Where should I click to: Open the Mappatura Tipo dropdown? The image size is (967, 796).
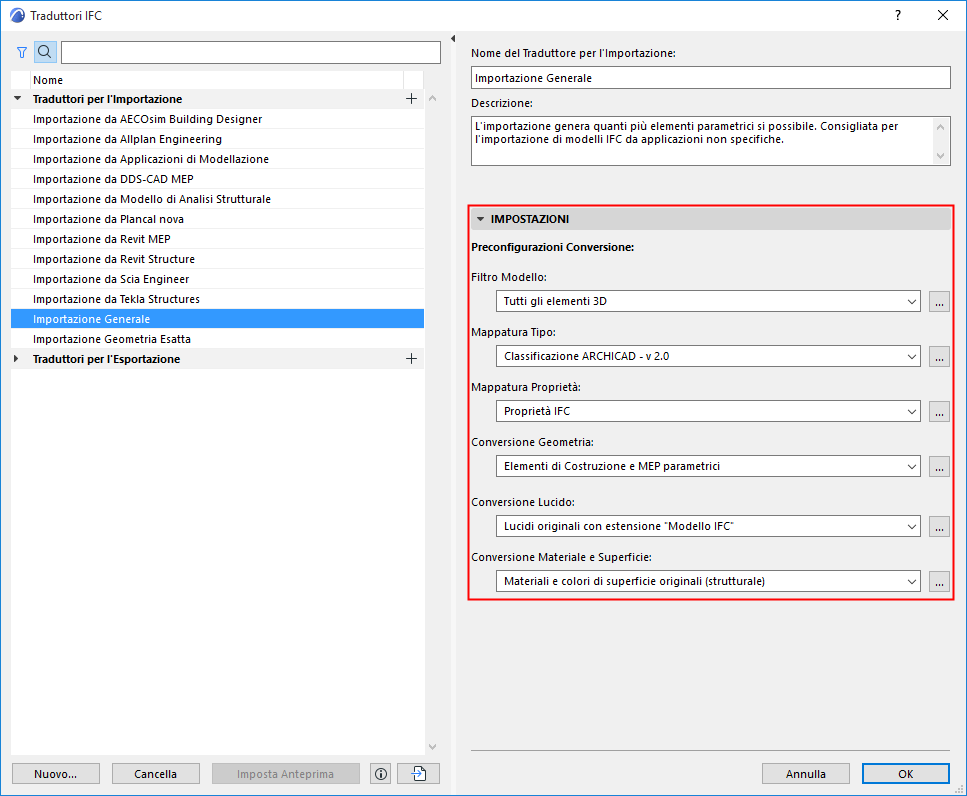(708, 356)
